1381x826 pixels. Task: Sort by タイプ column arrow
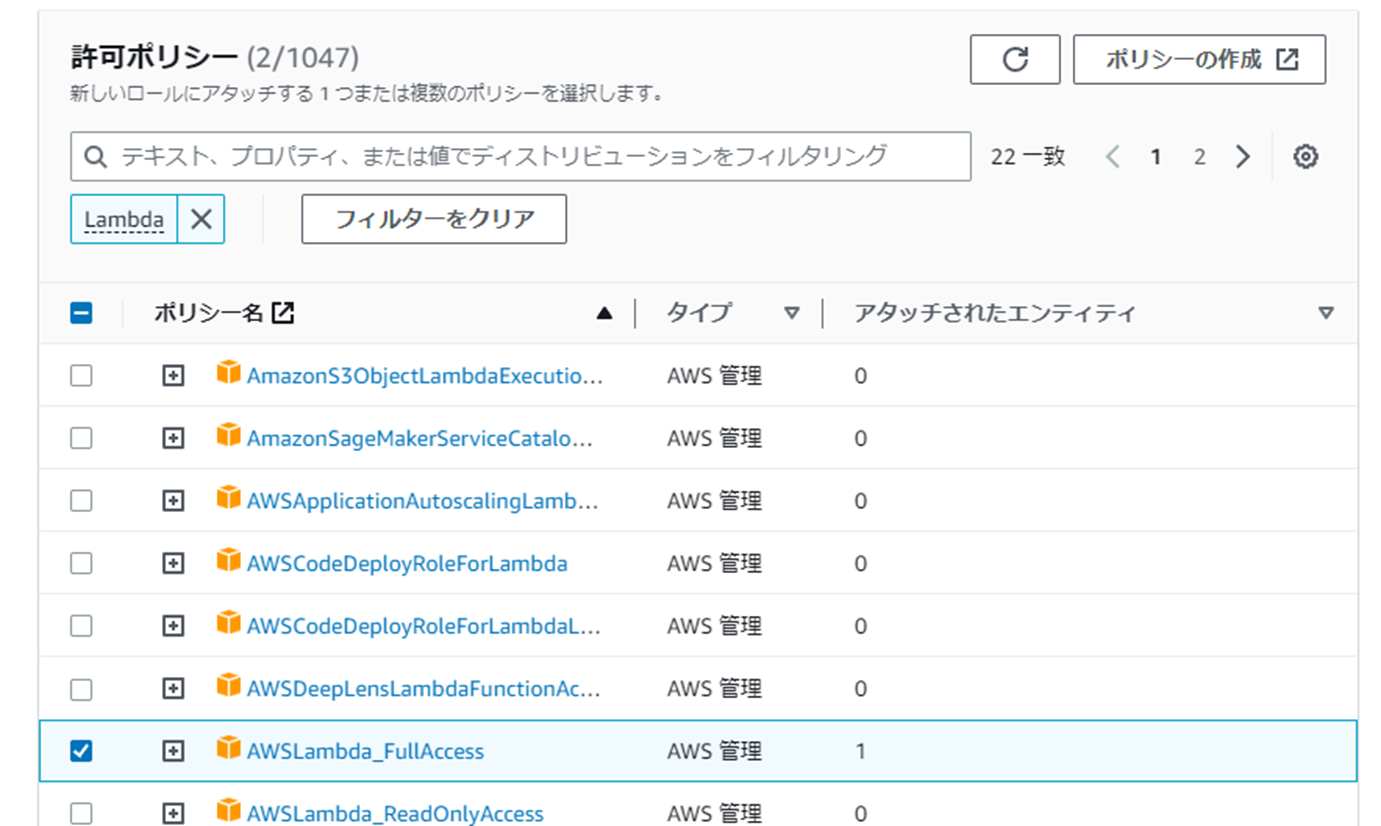[792, 313]
